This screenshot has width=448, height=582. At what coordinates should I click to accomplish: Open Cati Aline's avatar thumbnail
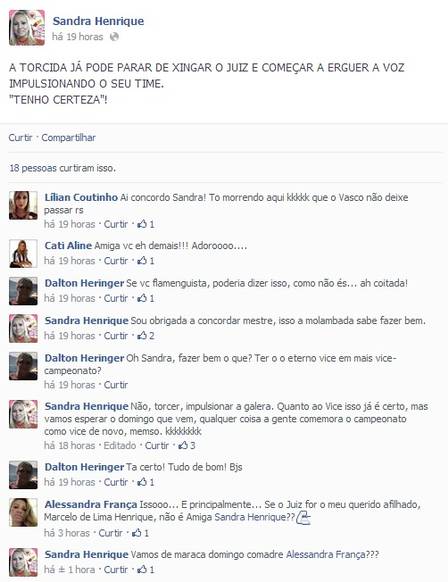coord(23,254)
